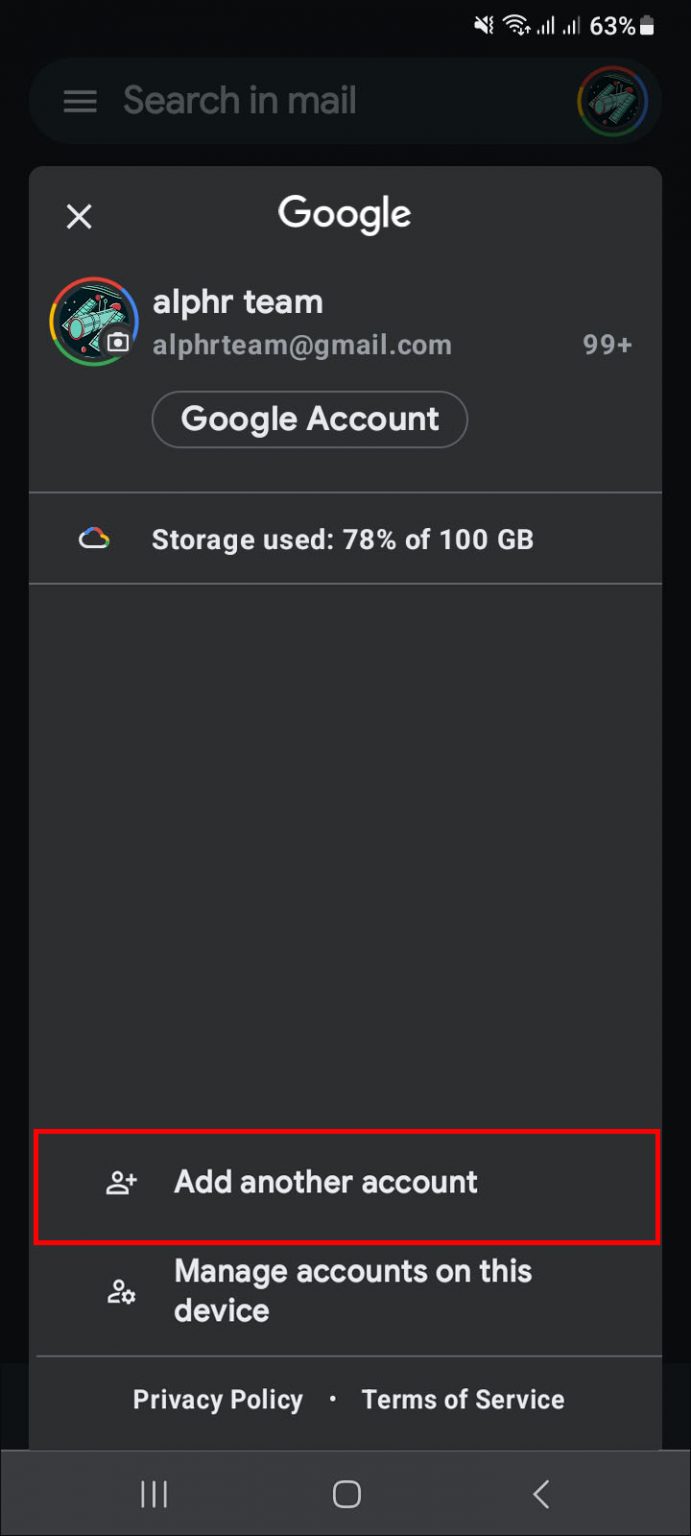Screen dimensions: 691x1536
Task: Tap the Search in mail field
Action: 300,101
